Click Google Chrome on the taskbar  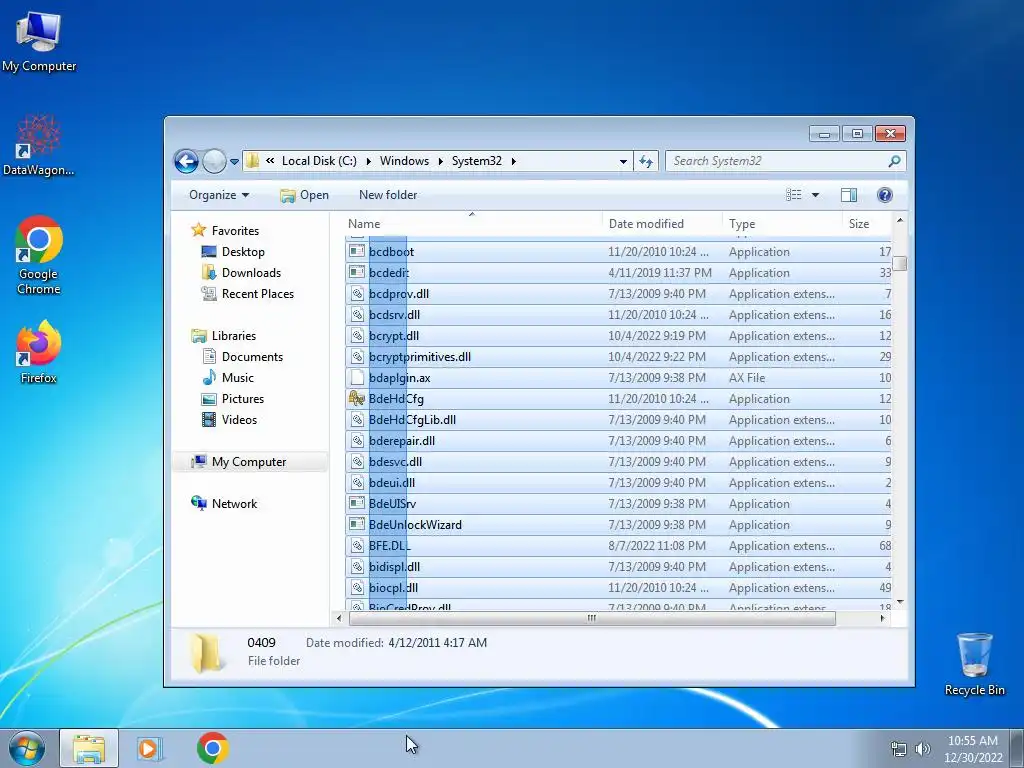[x=212, y=748]
